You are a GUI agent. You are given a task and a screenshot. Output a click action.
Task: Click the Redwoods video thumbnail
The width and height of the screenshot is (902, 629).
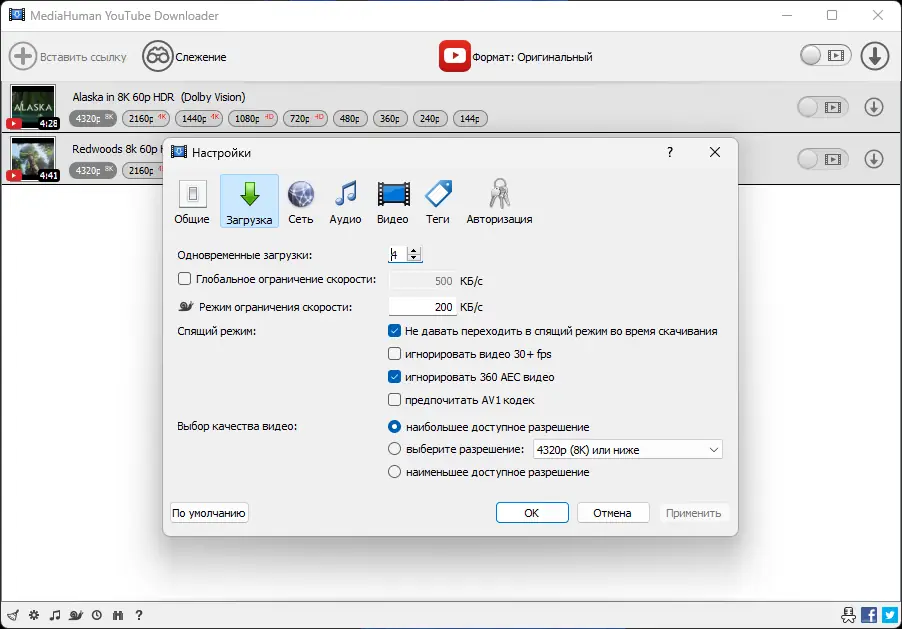click(x=33, y=158)
